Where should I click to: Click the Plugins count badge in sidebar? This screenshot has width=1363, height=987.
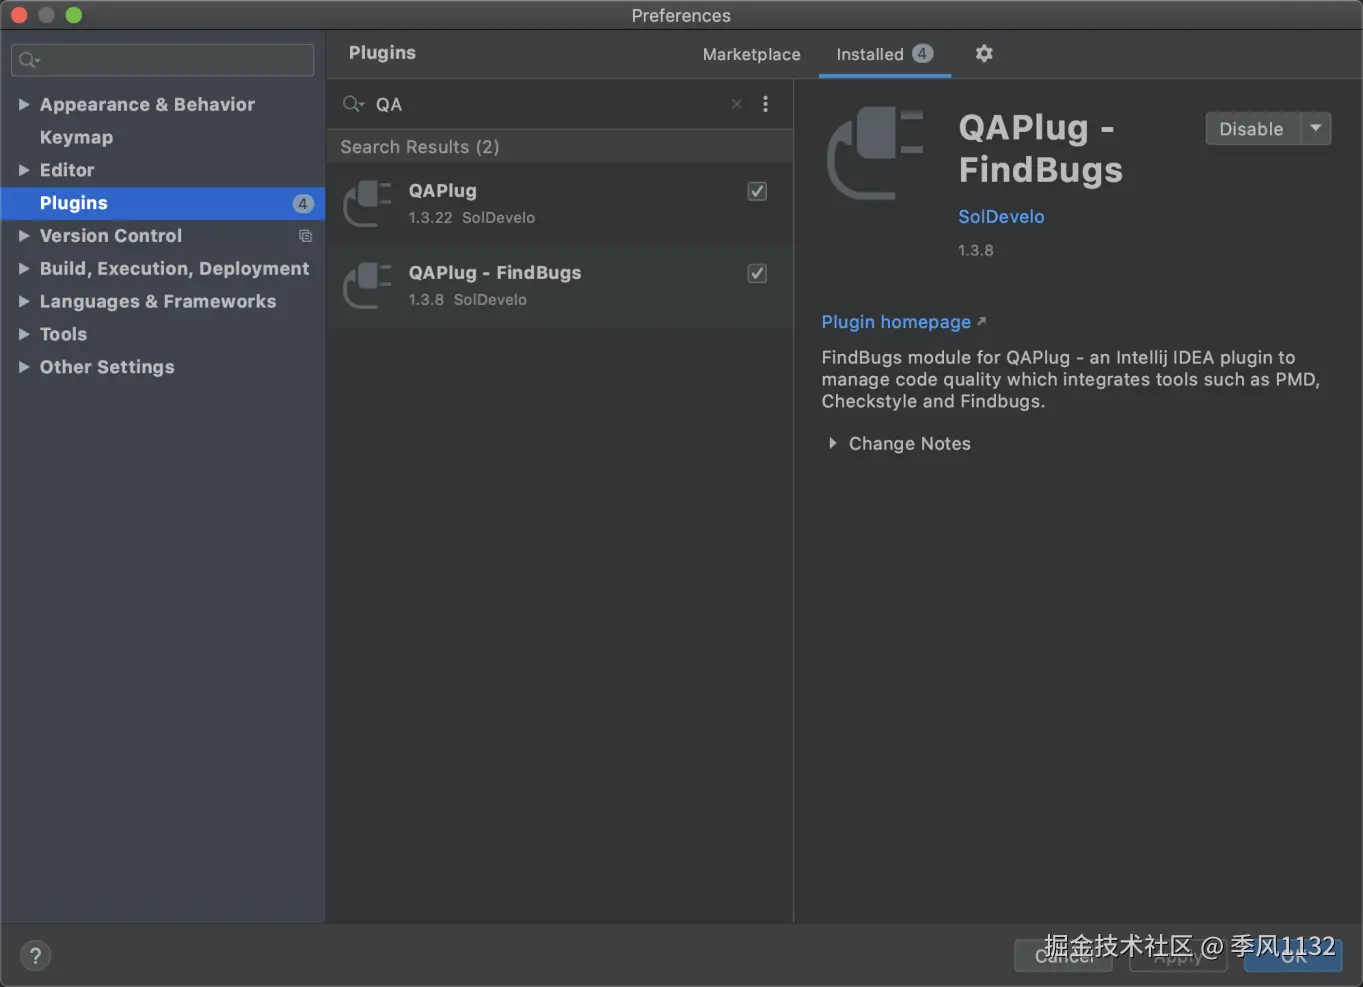pos(303,204)
